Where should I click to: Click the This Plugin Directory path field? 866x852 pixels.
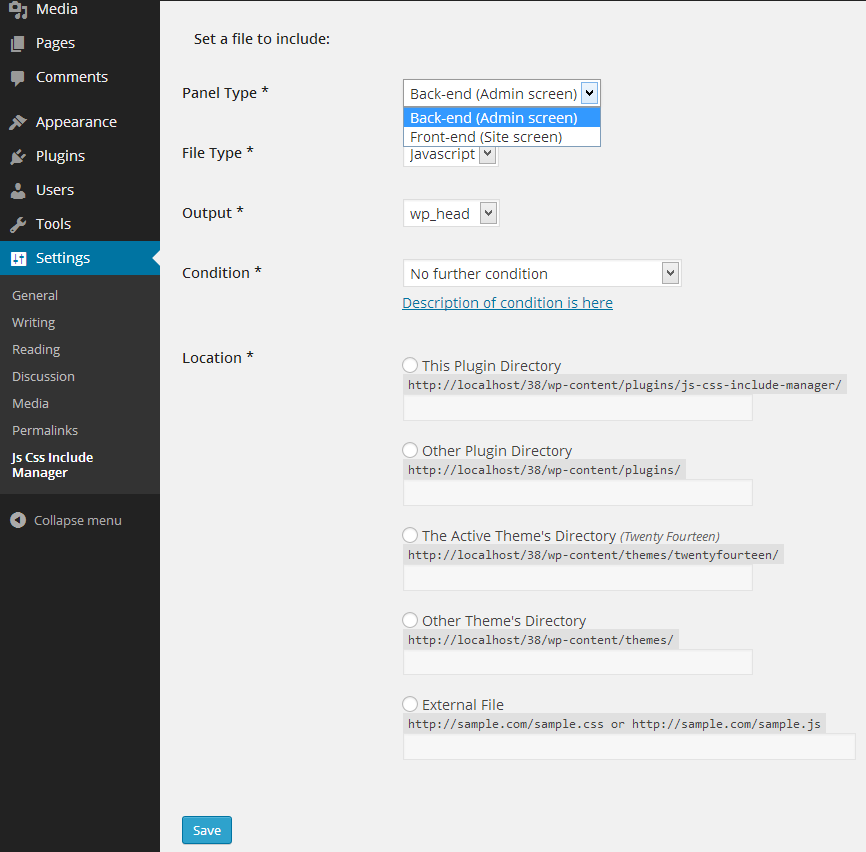coord(578,408)
